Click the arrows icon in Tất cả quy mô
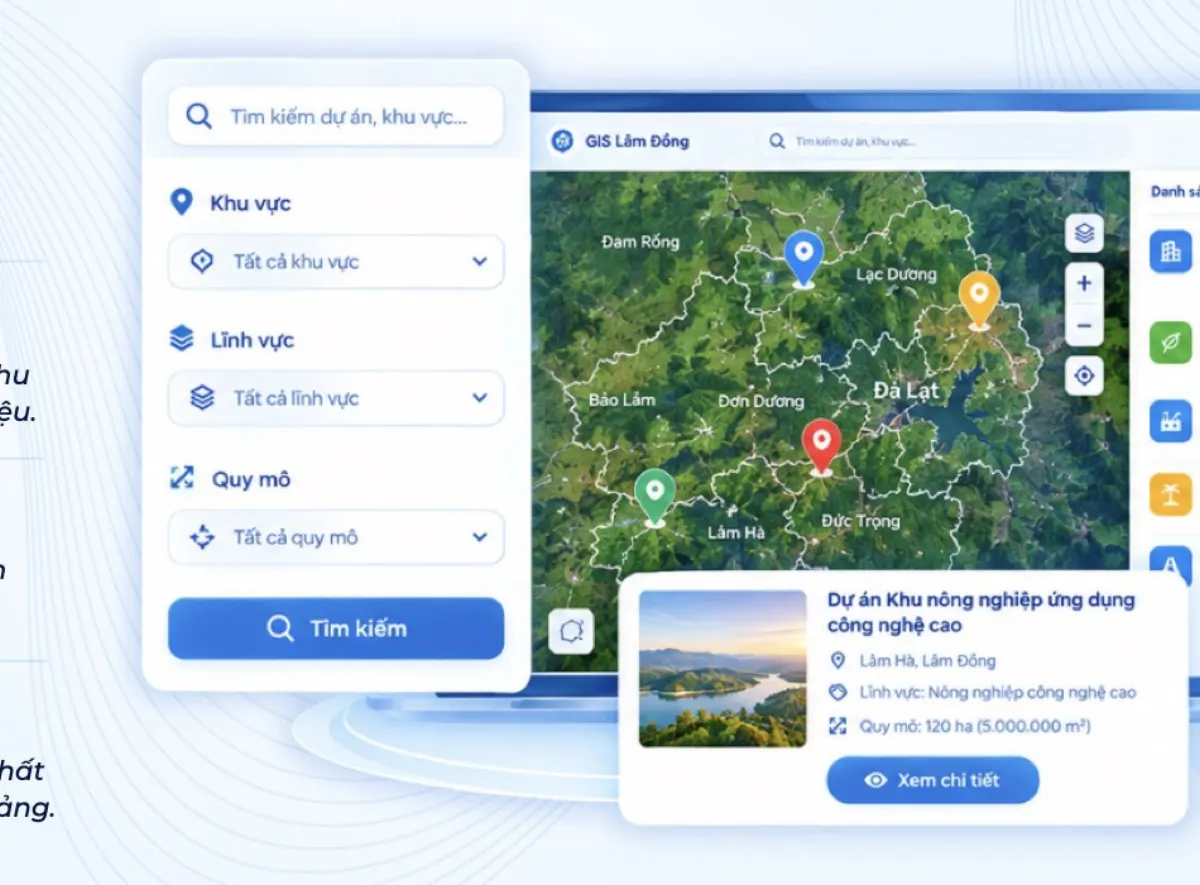 click(202, 537)
